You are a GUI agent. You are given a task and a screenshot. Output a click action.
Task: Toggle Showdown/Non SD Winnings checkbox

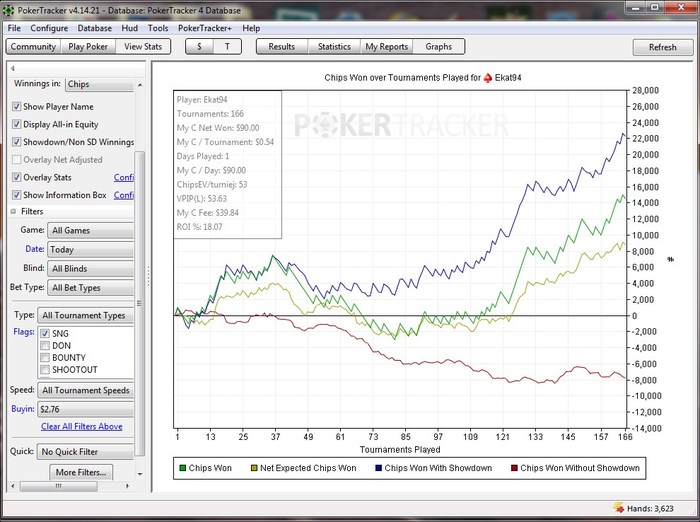(x=17, y=142)
